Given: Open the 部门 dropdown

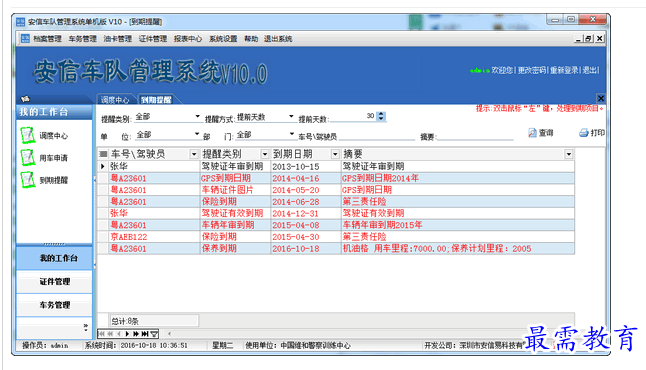Looking at the screenshot, I should click(x=291, y=134).
